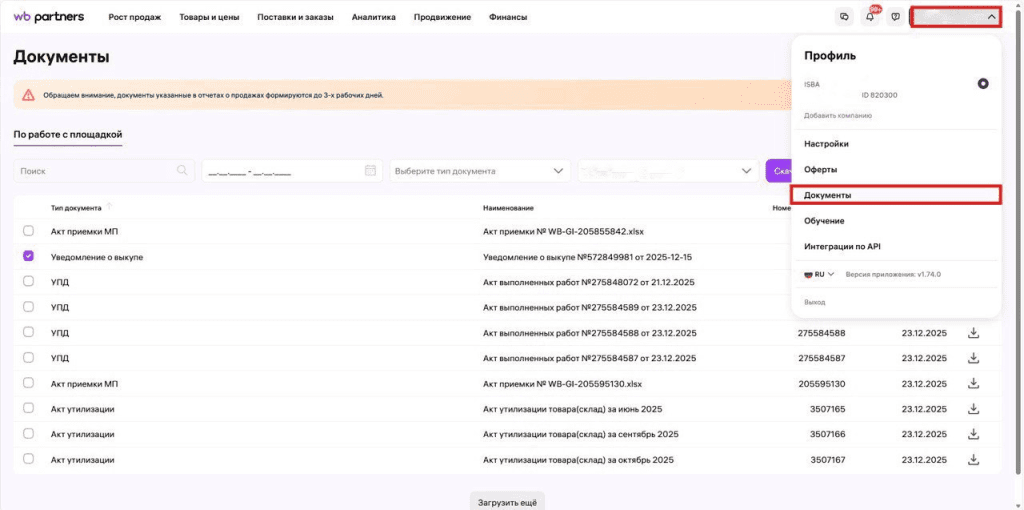1024x510 pixels.
Task: Open the notifications bell icon
Action: coord(870,17)
